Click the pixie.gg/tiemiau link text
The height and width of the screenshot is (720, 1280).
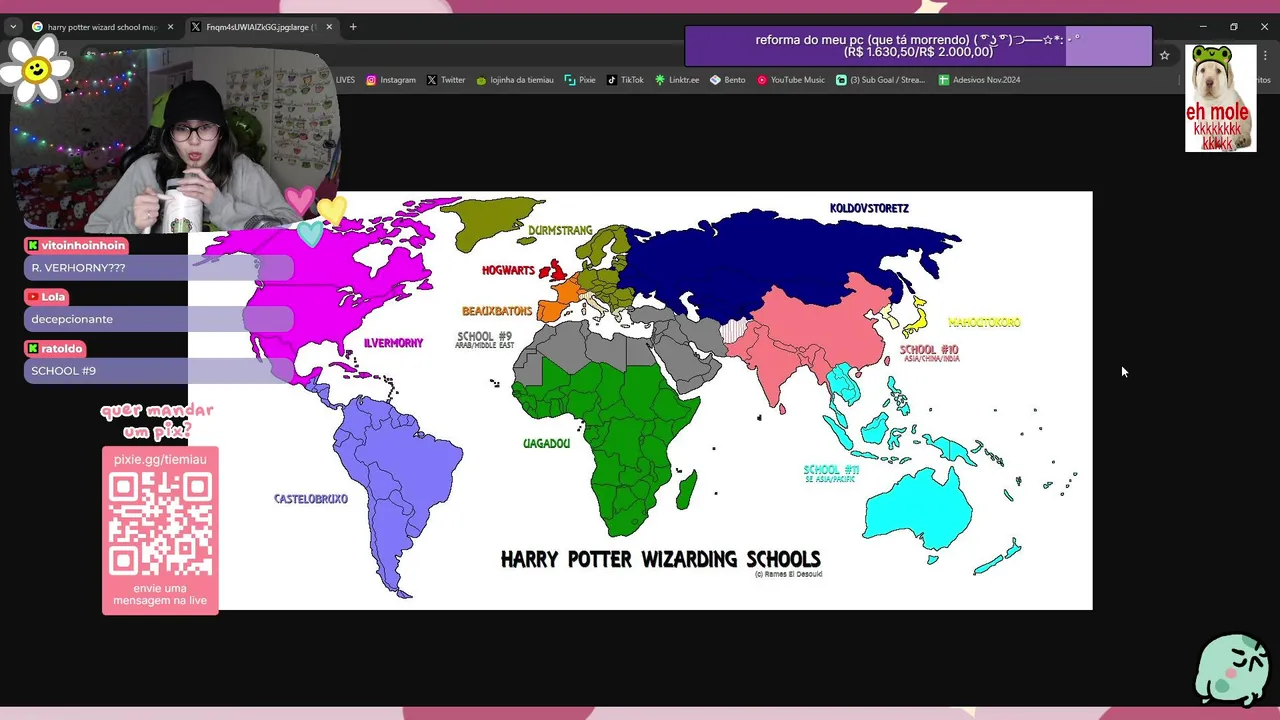point(160,459)
